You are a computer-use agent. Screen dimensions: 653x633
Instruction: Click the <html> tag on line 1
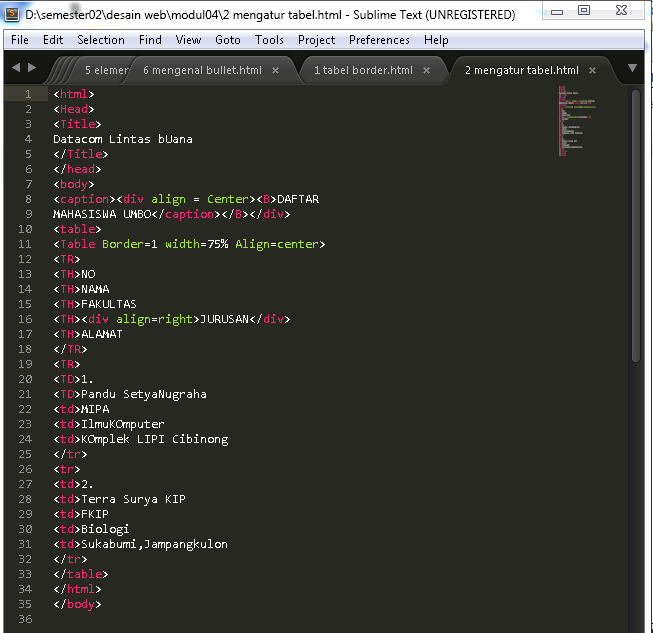point(74,94)
